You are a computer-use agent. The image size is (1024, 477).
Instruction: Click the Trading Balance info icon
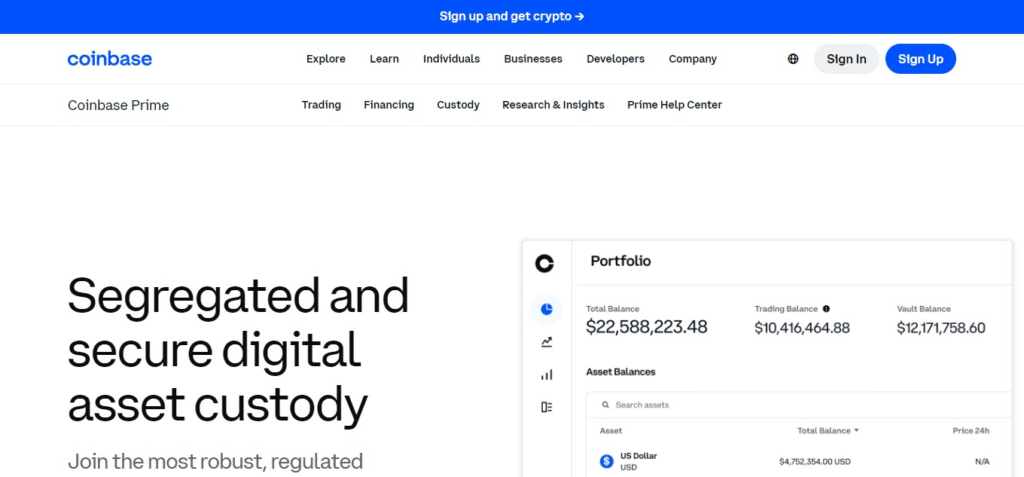click(x=826, y=308)
